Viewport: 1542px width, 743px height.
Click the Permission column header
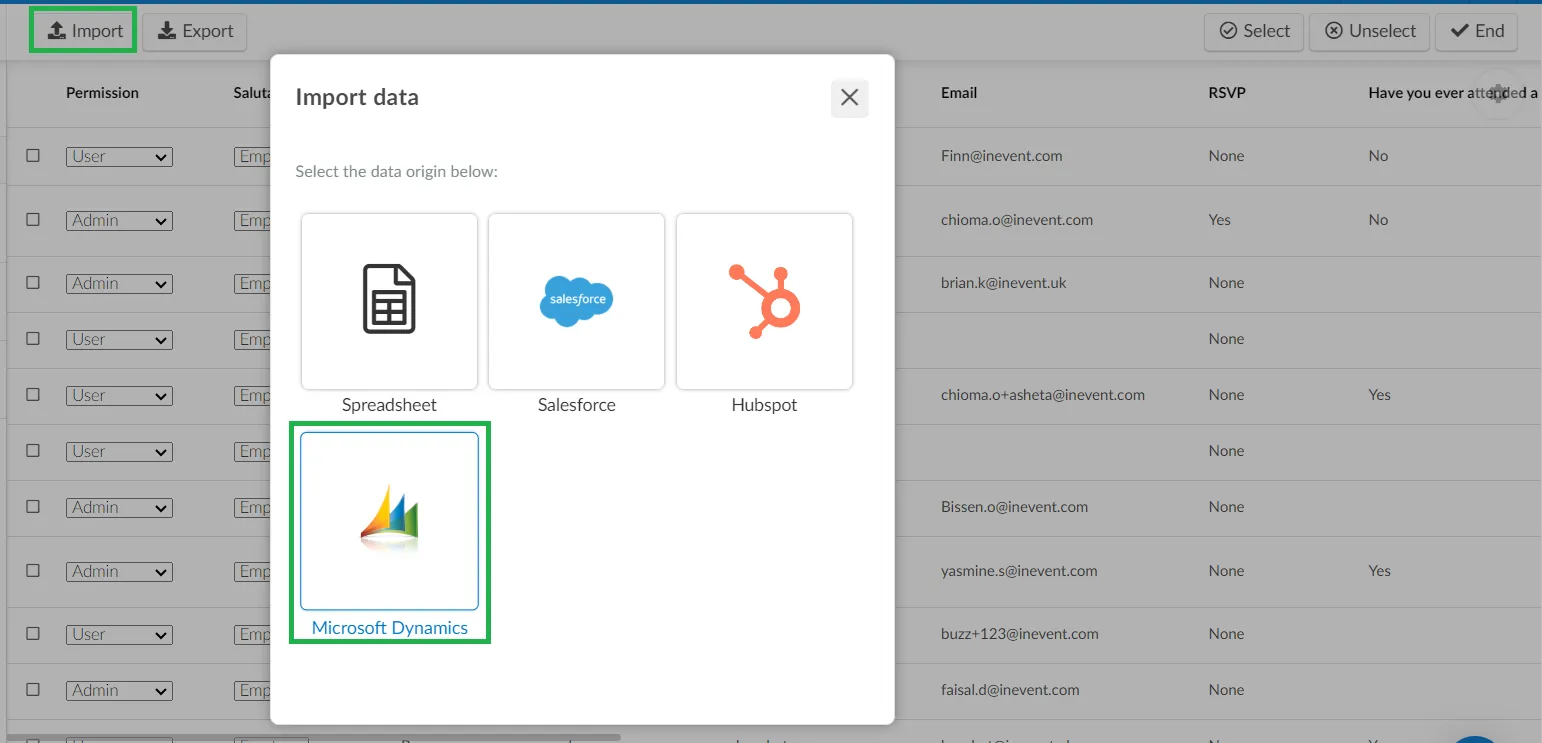click(102, 93)
